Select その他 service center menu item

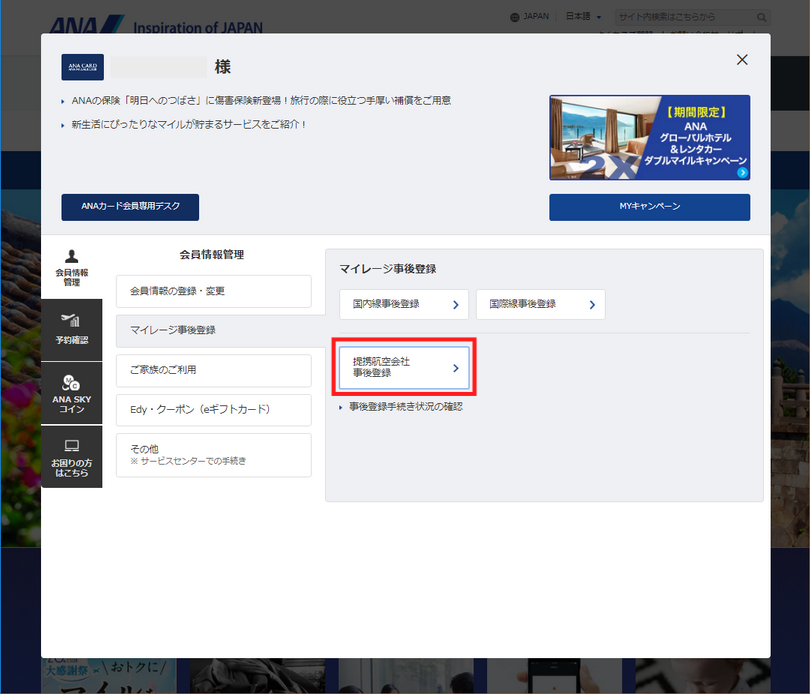(214, 455)
